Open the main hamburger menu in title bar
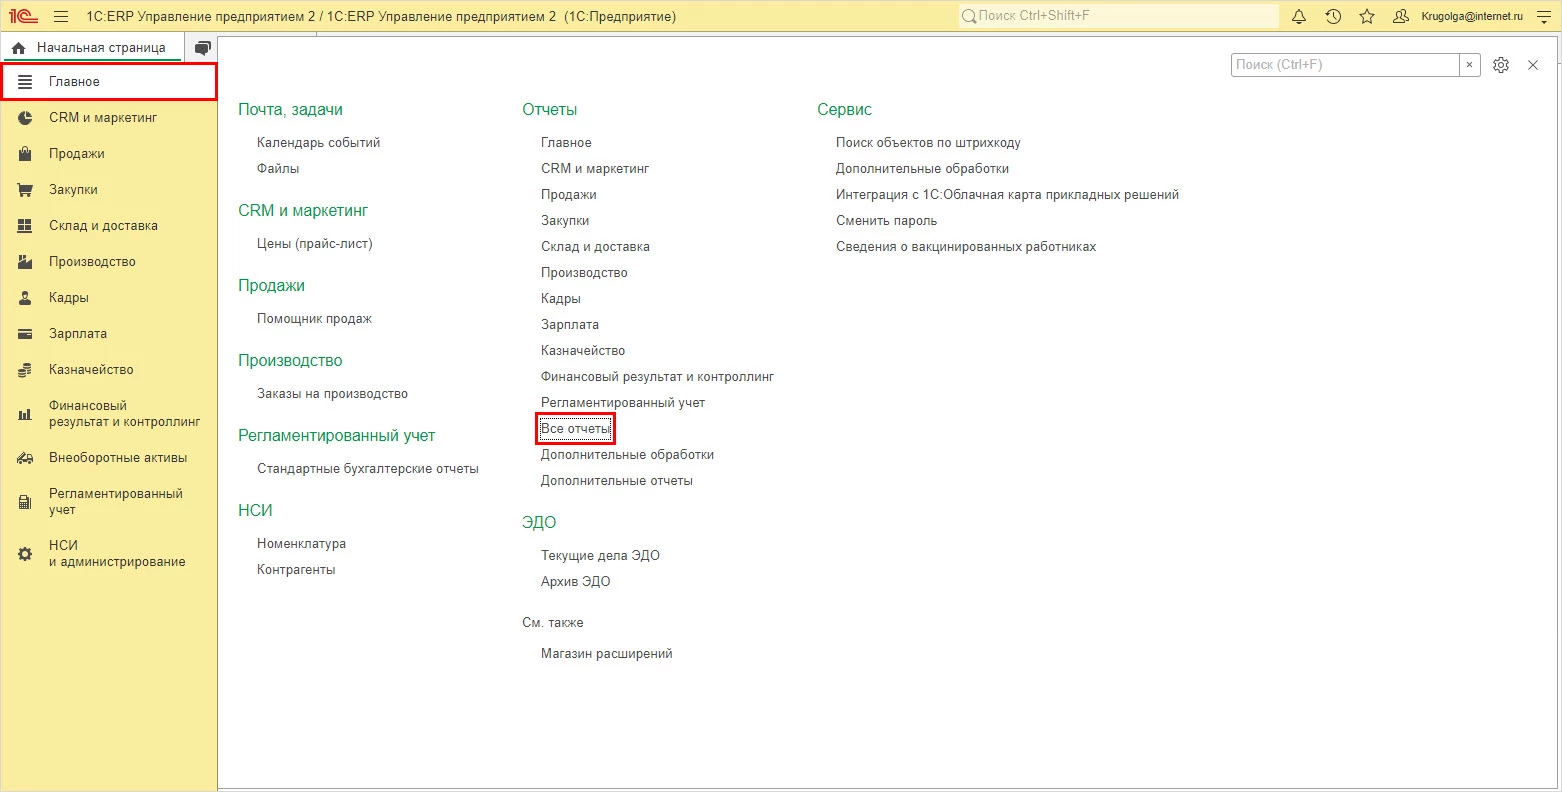This screenshot has height=792, width=1562. point(61,17)
